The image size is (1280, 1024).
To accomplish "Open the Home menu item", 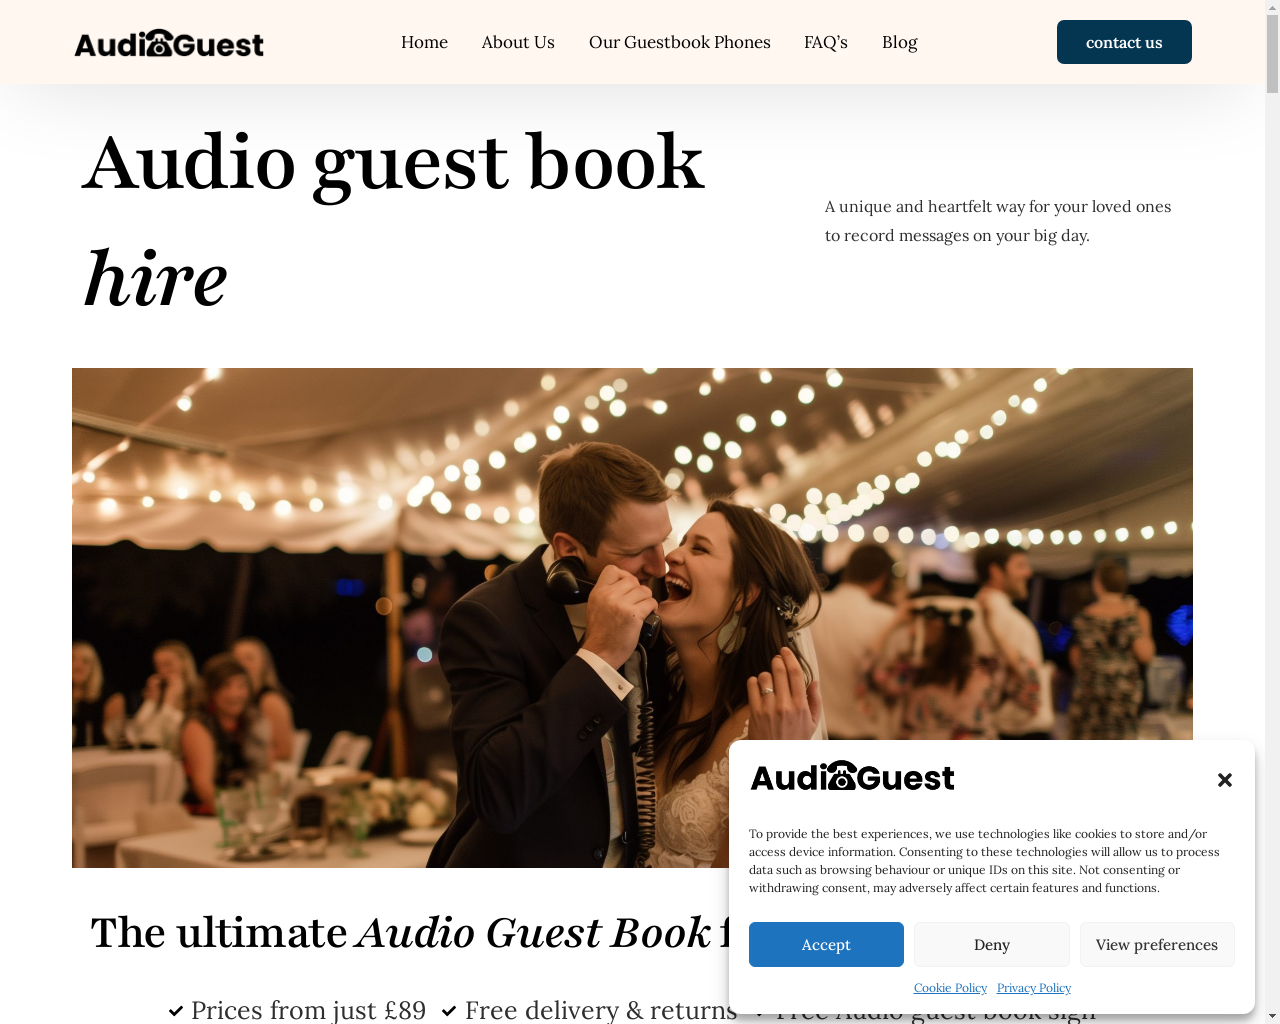I will pos(424,42).
